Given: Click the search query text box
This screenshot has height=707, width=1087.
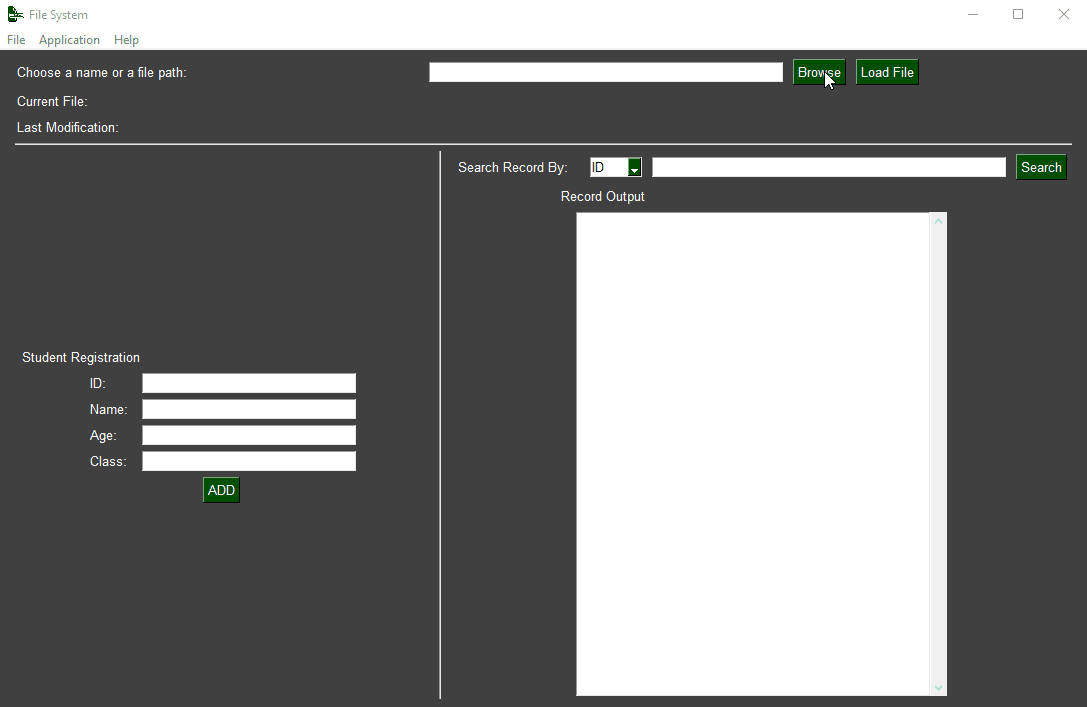Looking at the screenshot, I should (828, 166).
